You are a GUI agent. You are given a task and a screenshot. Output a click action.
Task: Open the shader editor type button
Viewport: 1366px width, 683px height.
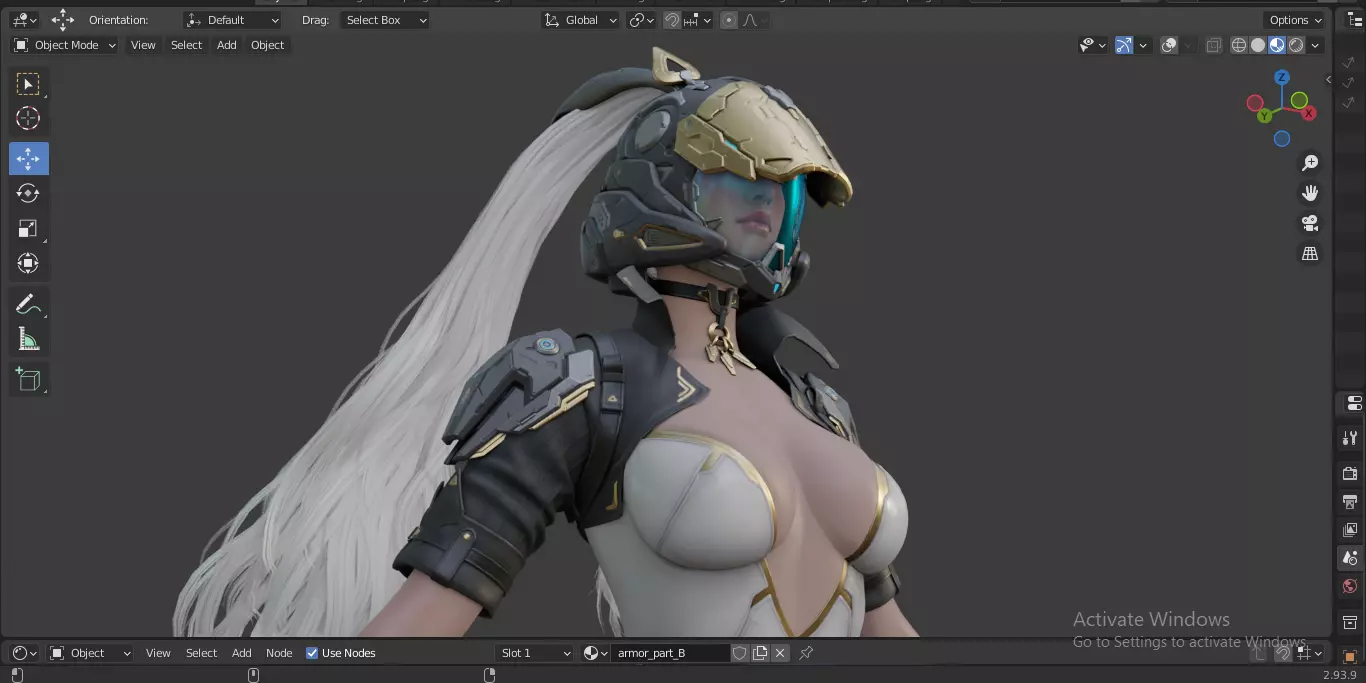(24, 653)
